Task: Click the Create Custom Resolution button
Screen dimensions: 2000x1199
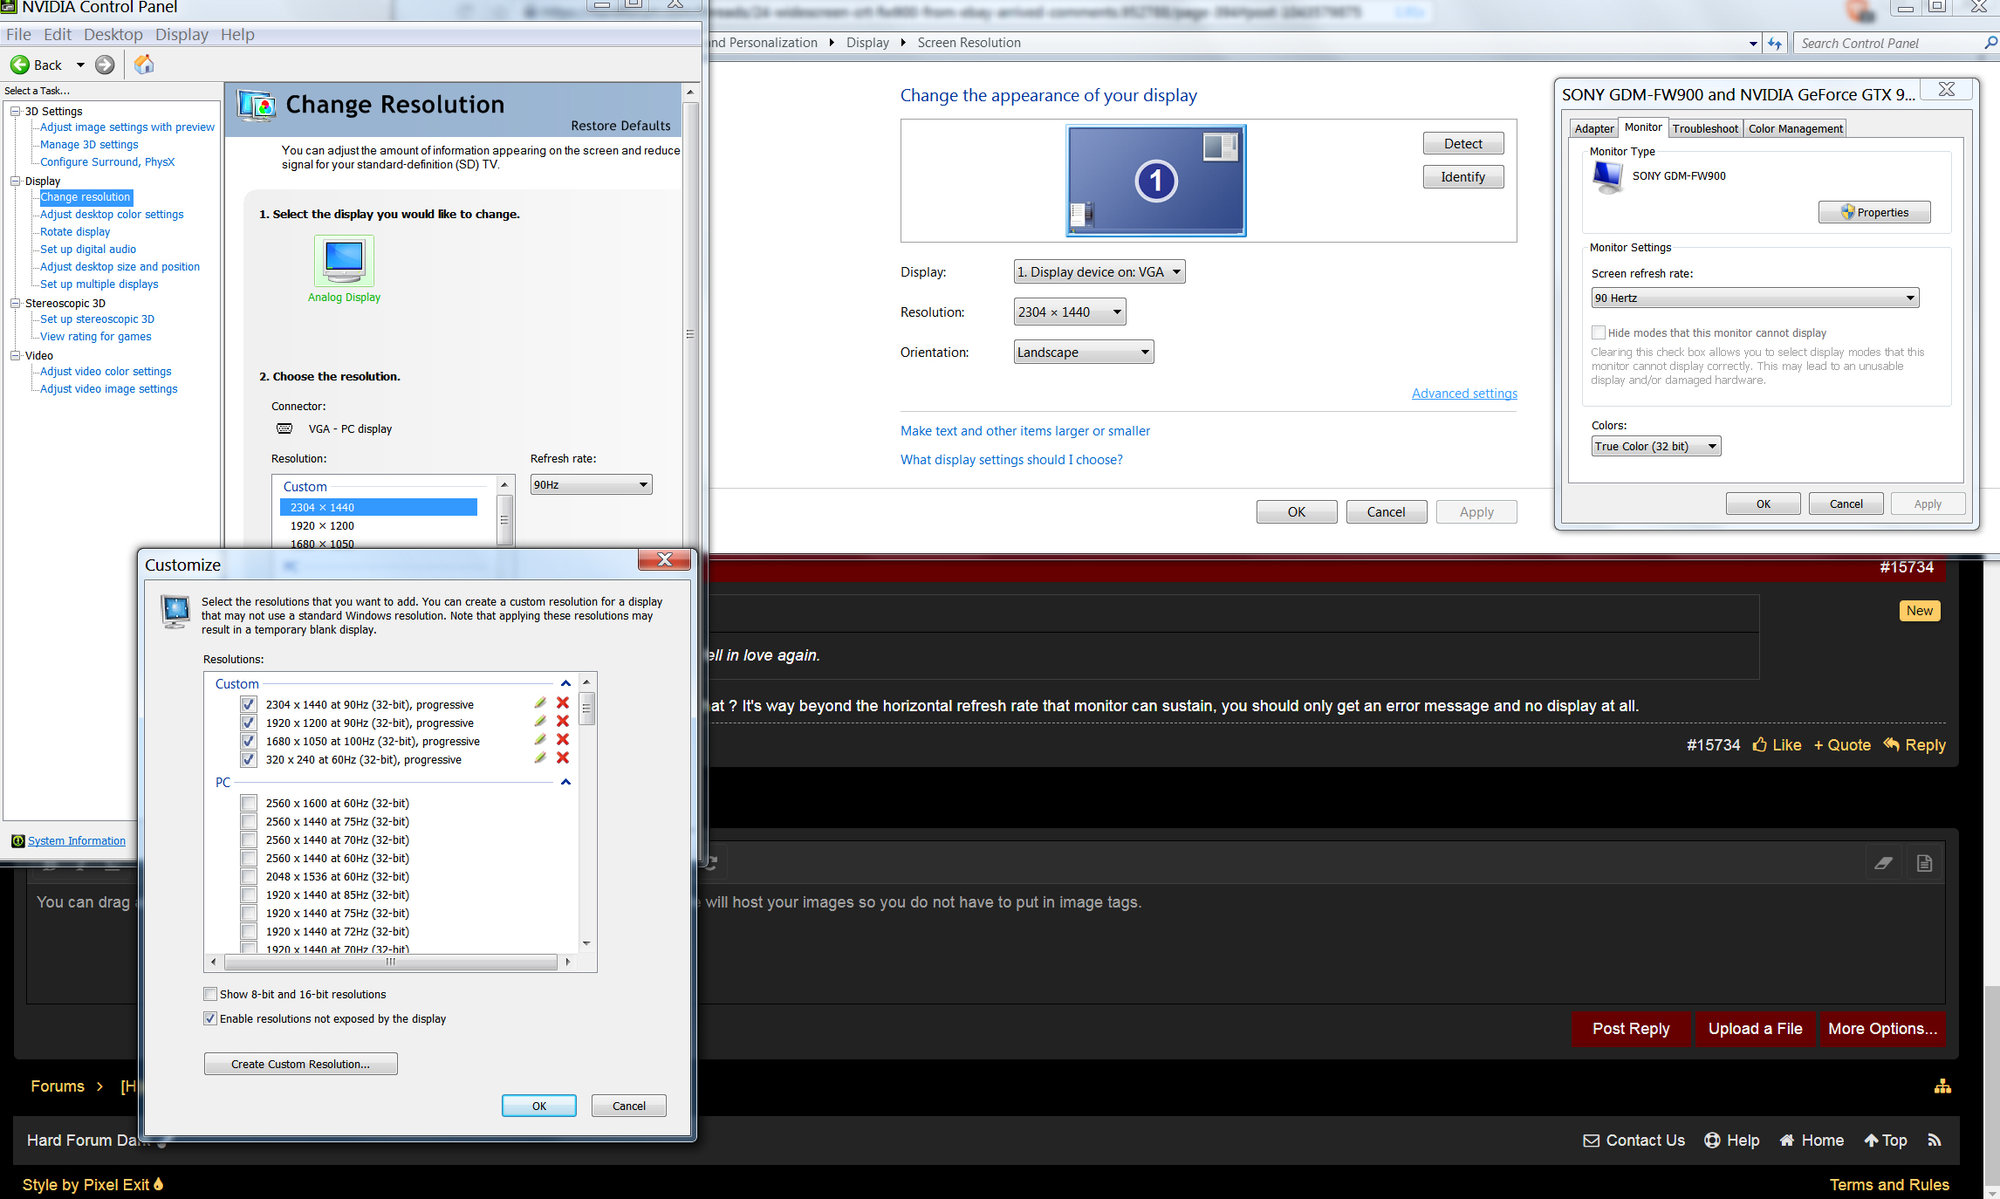Action: point(300,1064)
